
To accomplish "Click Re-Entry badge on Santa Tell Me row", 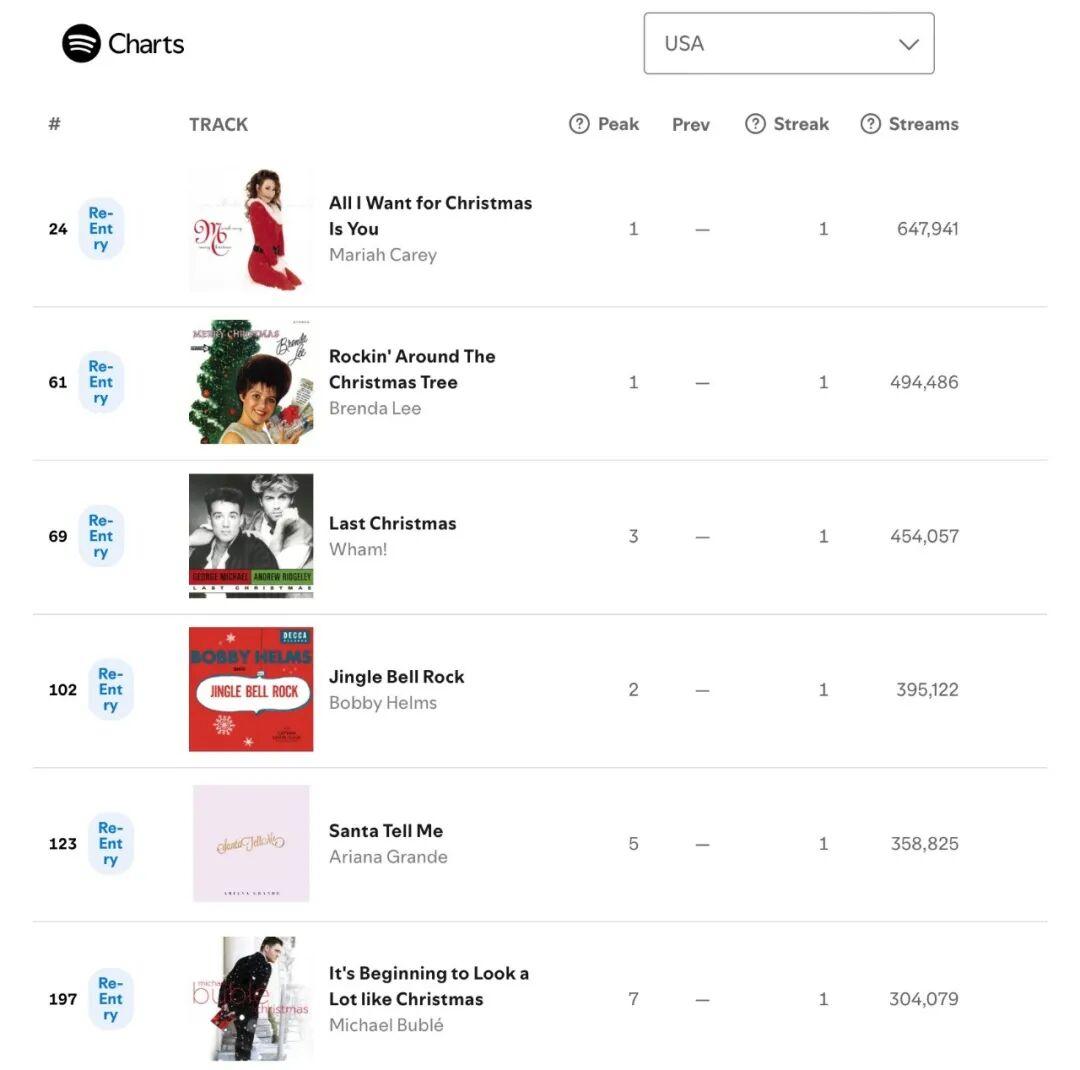I will [110, 844].
